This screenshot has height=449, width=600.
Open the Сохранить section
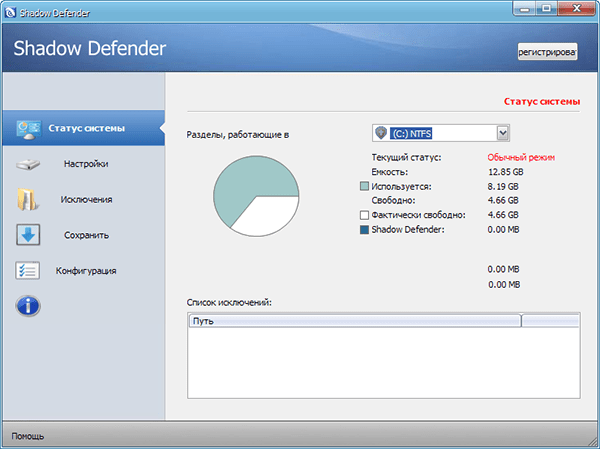tap(86, 235)
